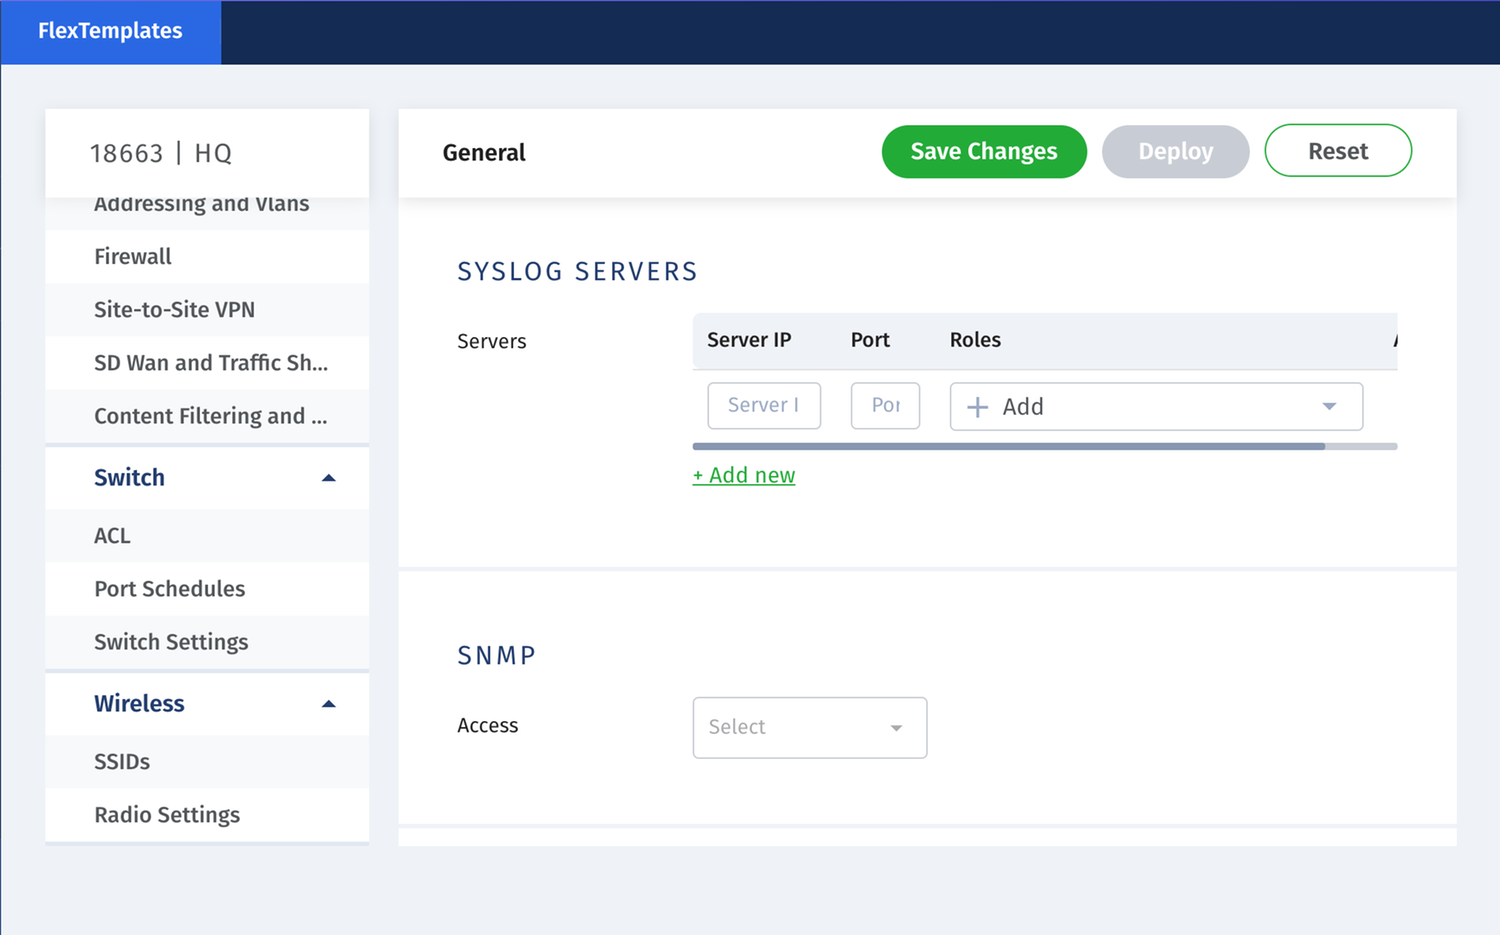The image size is (1500, 935).
Task: Select SSIDs under the Wireless section
Action: 122,761
